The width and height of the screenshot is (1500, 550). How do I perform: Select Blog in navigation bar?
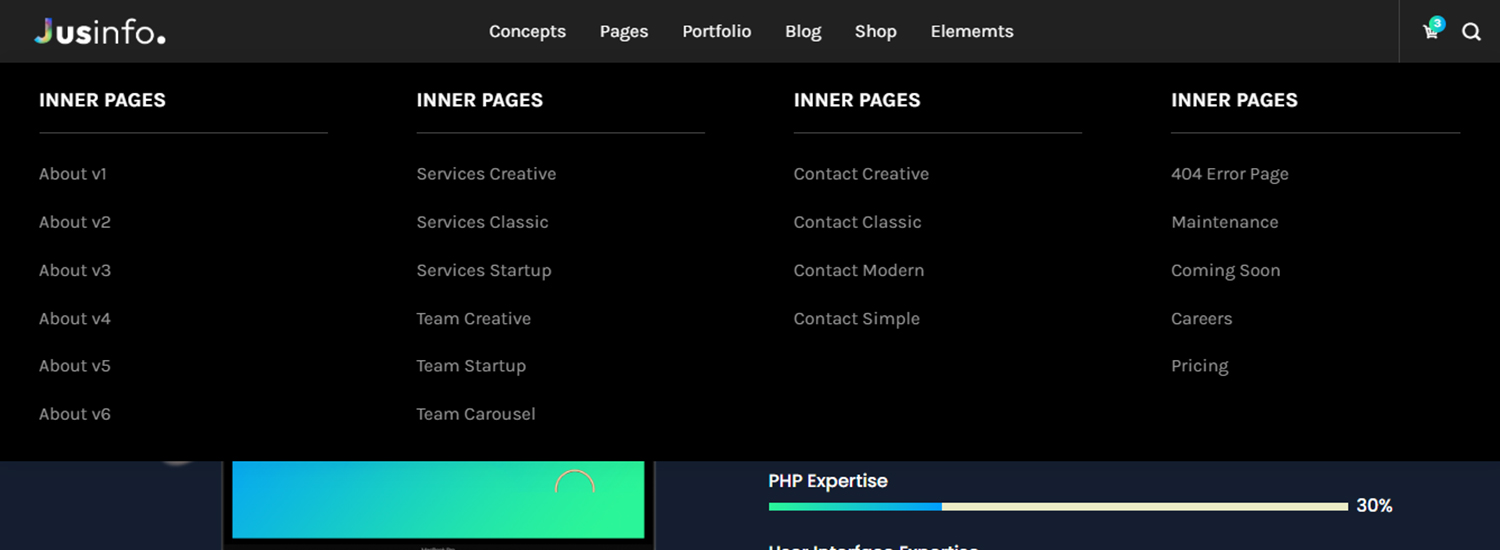(803, 32)
